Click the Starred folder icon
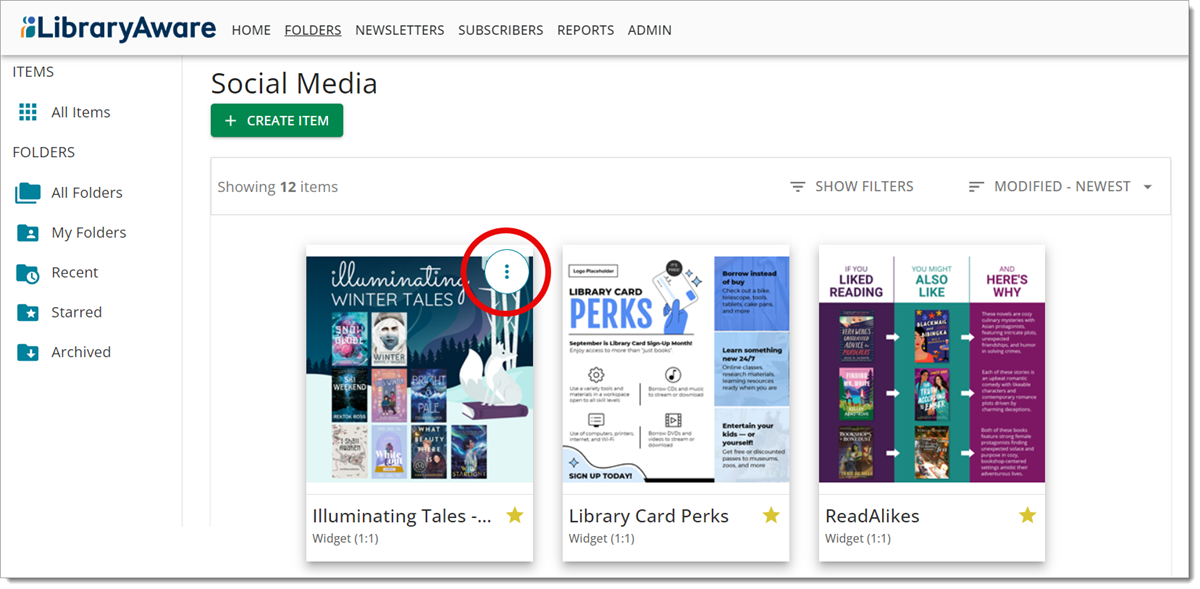This screenshot has height=589, width=1200. [x=28, y=312]
